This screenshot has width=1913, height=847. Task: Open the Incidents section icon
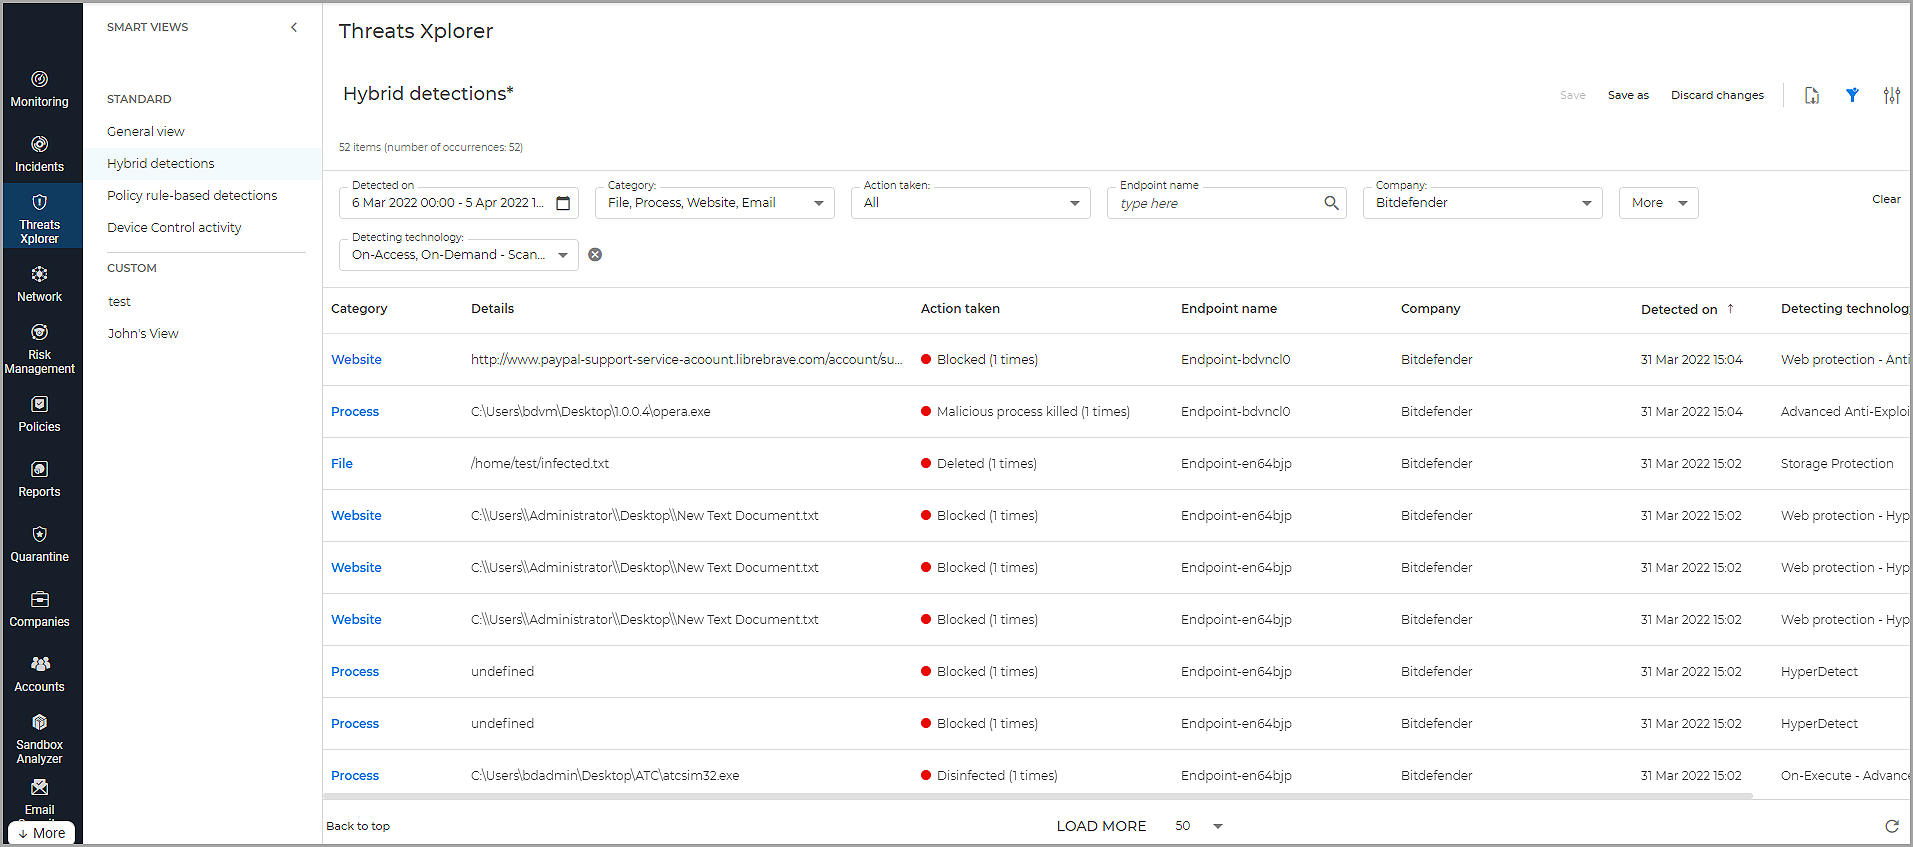(40, 144)
